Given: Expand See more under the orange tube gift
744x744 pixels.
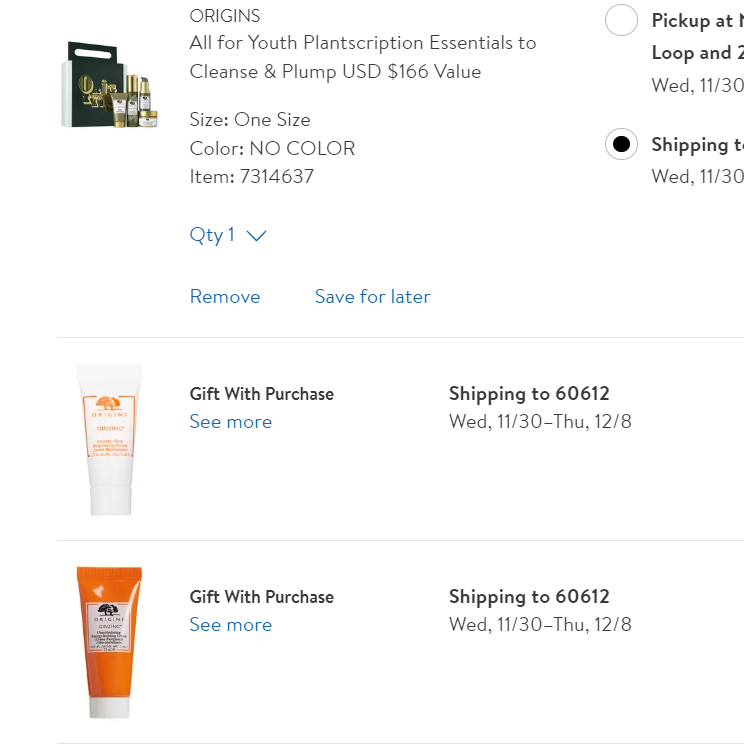Looking at the screenshot, I should tap(231, 625).
